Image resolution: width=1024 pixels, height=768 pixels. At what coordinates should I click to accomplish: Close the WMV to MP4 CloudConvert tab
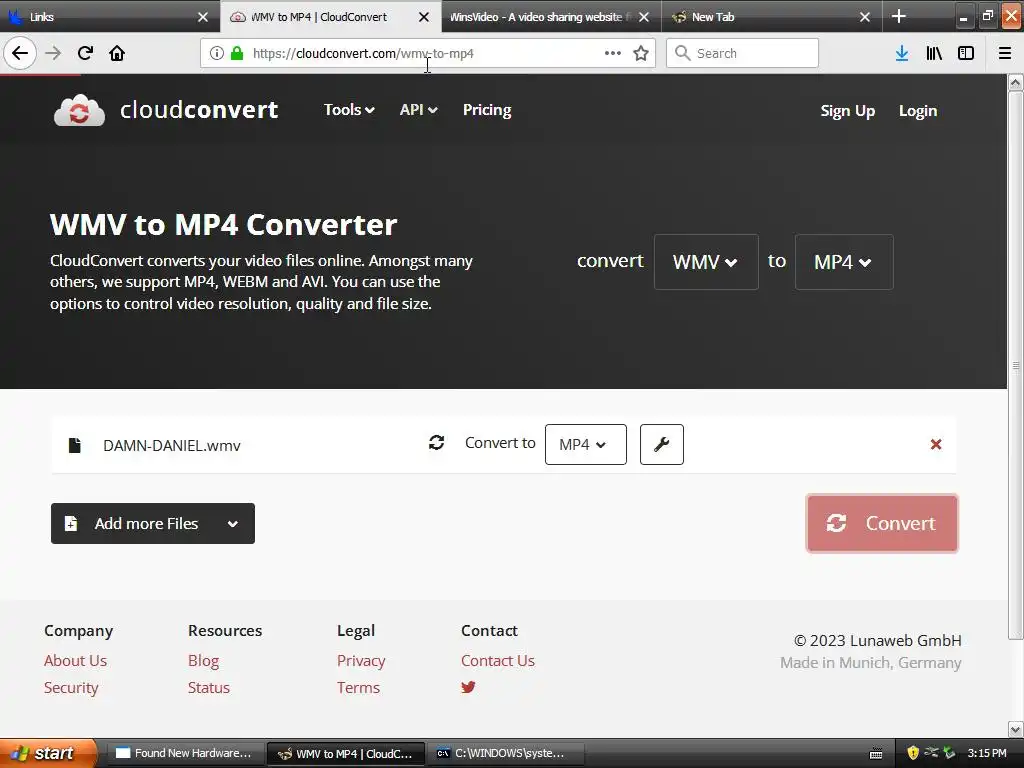[424, 17]
